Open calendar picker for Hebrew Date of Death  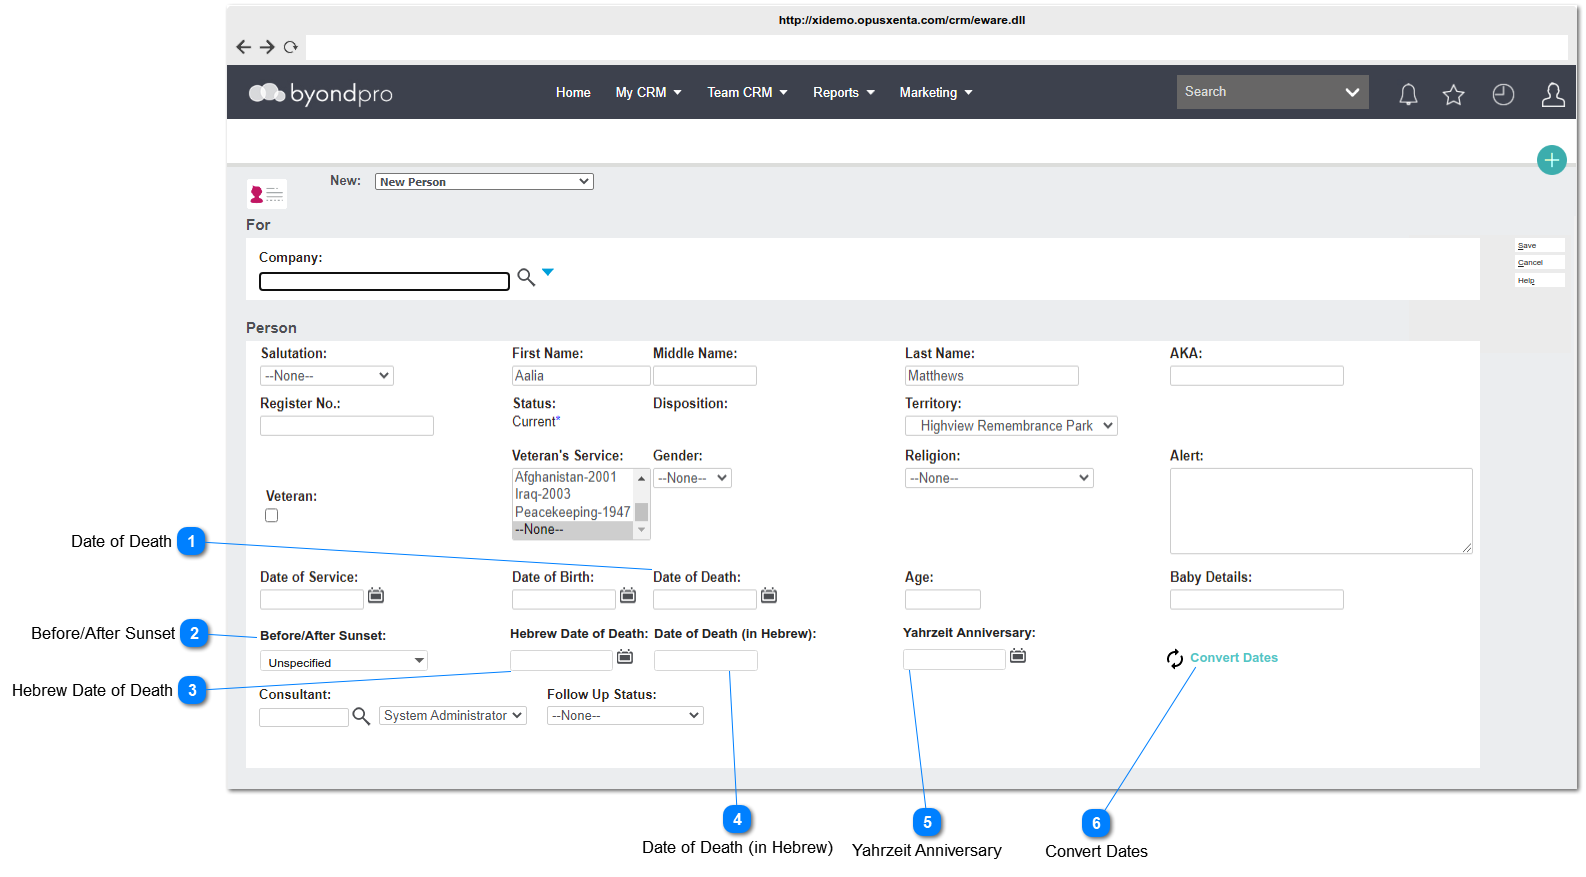(625, 657)
